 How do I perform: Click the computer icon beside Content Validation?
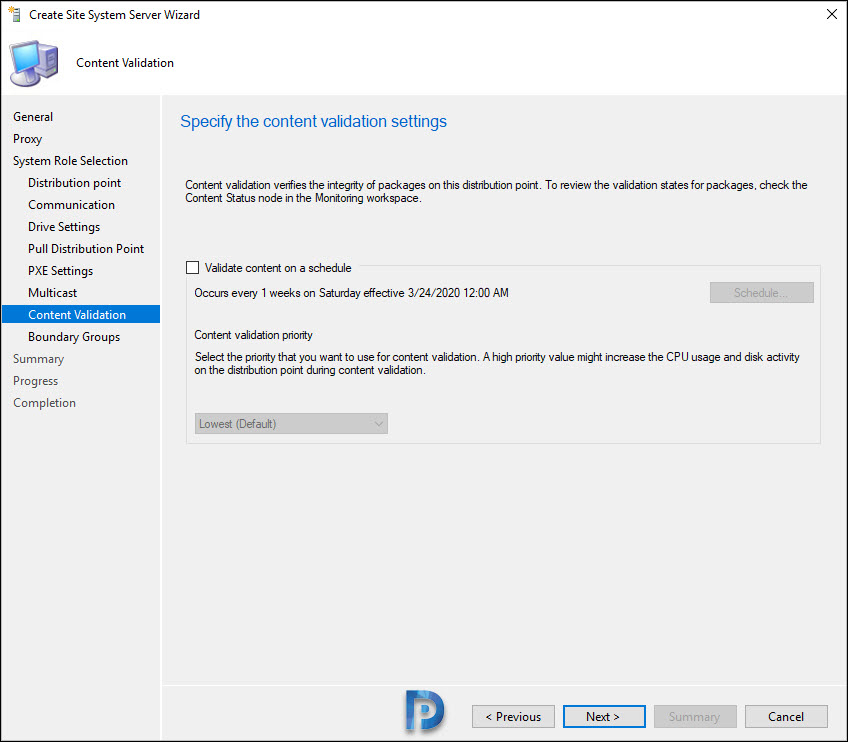(34, 63)
